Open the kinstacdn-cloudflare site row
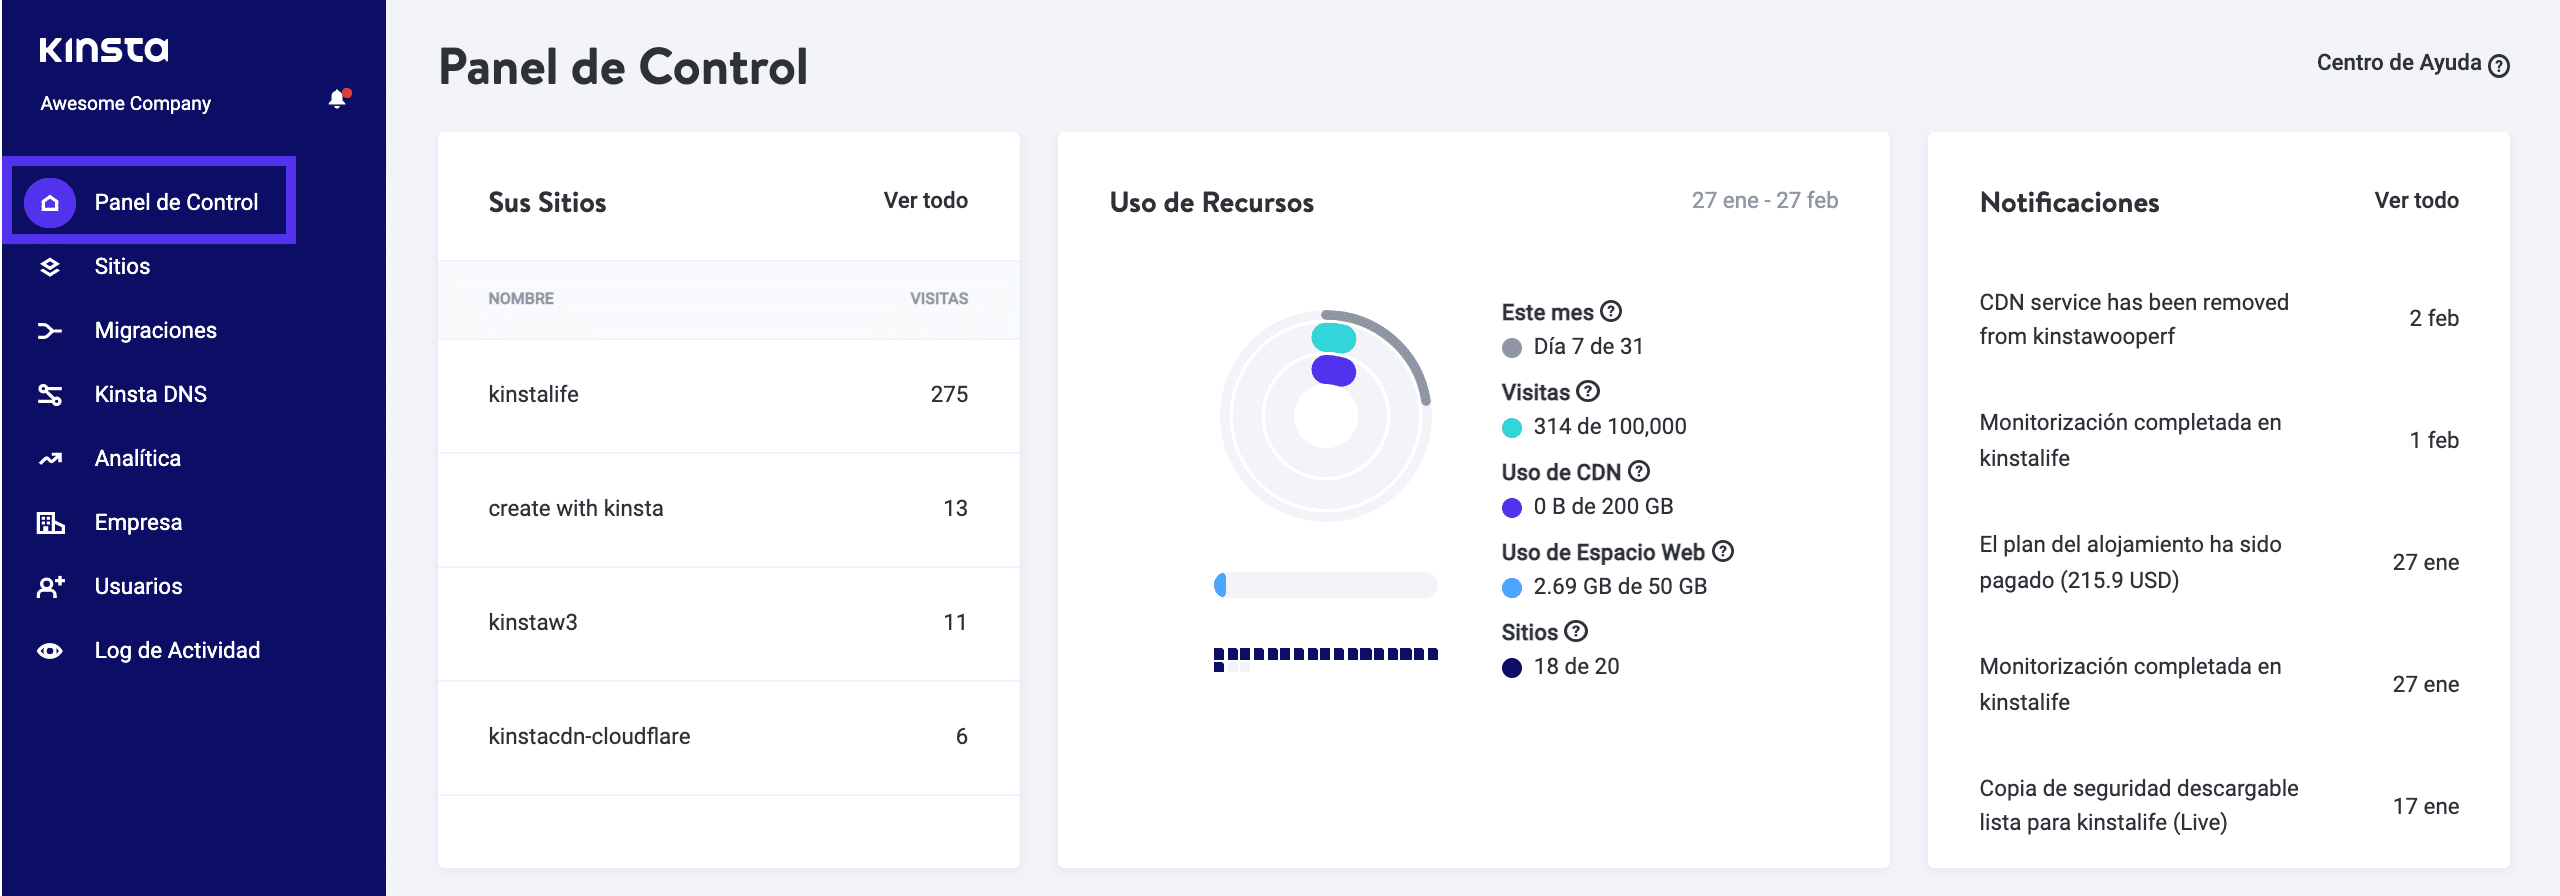 [x=589, y=737]
